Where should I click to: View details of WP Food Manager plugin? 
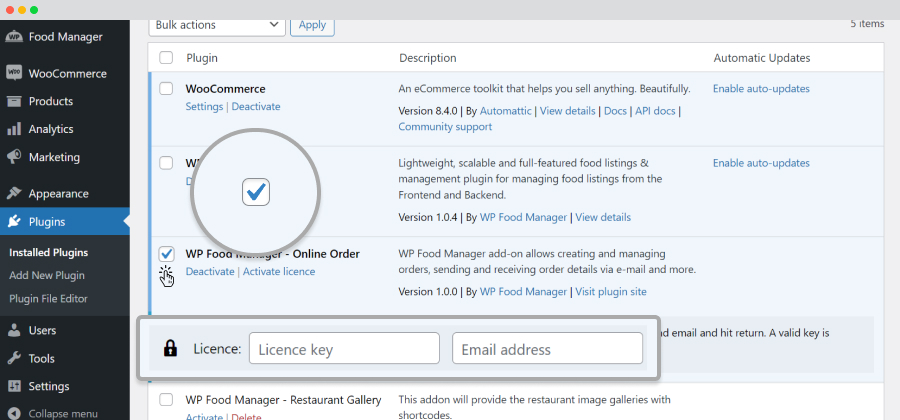603,217
